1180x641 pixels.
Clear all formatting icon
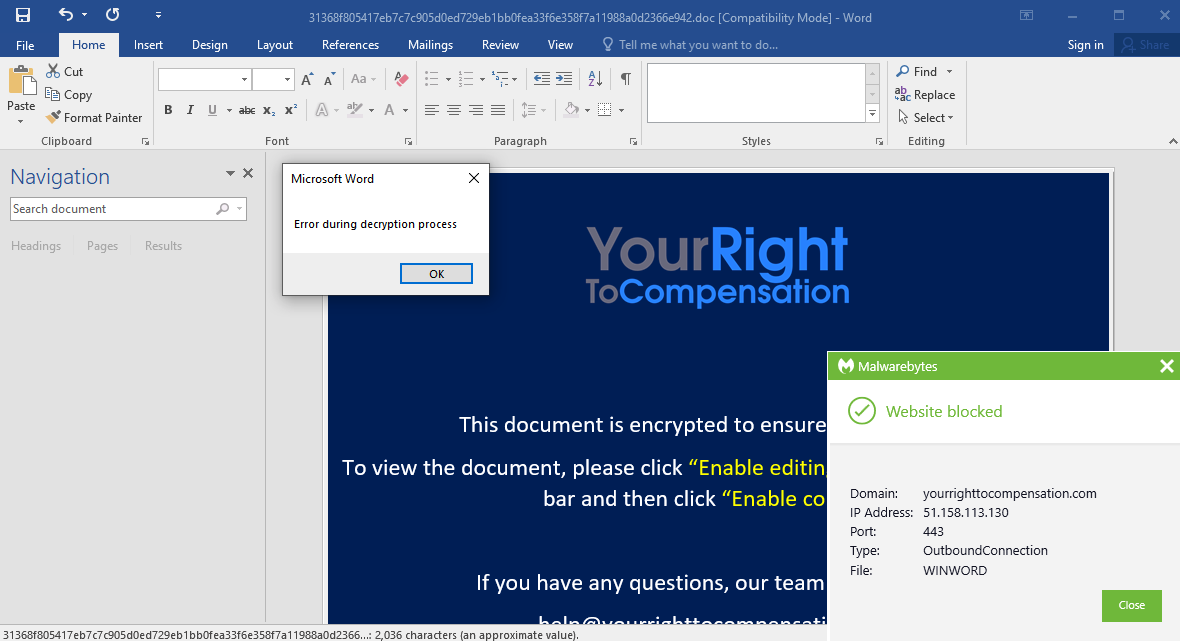pyautogui.click(x=401, y=79)
